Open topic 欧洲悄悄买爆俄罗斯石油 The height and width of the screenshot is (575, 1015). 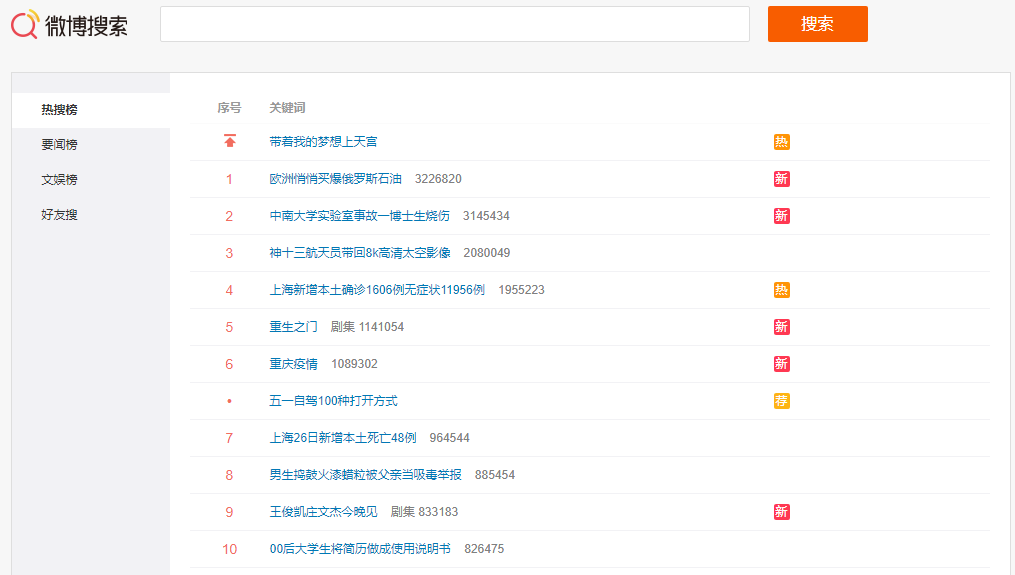point(335,179)
